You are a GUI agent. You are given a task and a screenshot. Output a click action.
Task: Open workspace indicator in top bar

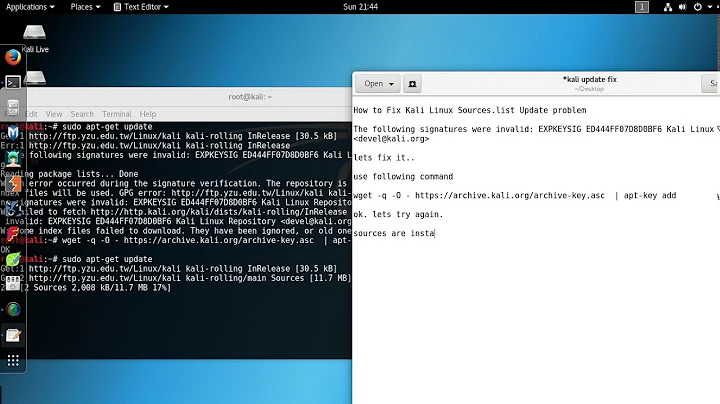pos(642,7)
